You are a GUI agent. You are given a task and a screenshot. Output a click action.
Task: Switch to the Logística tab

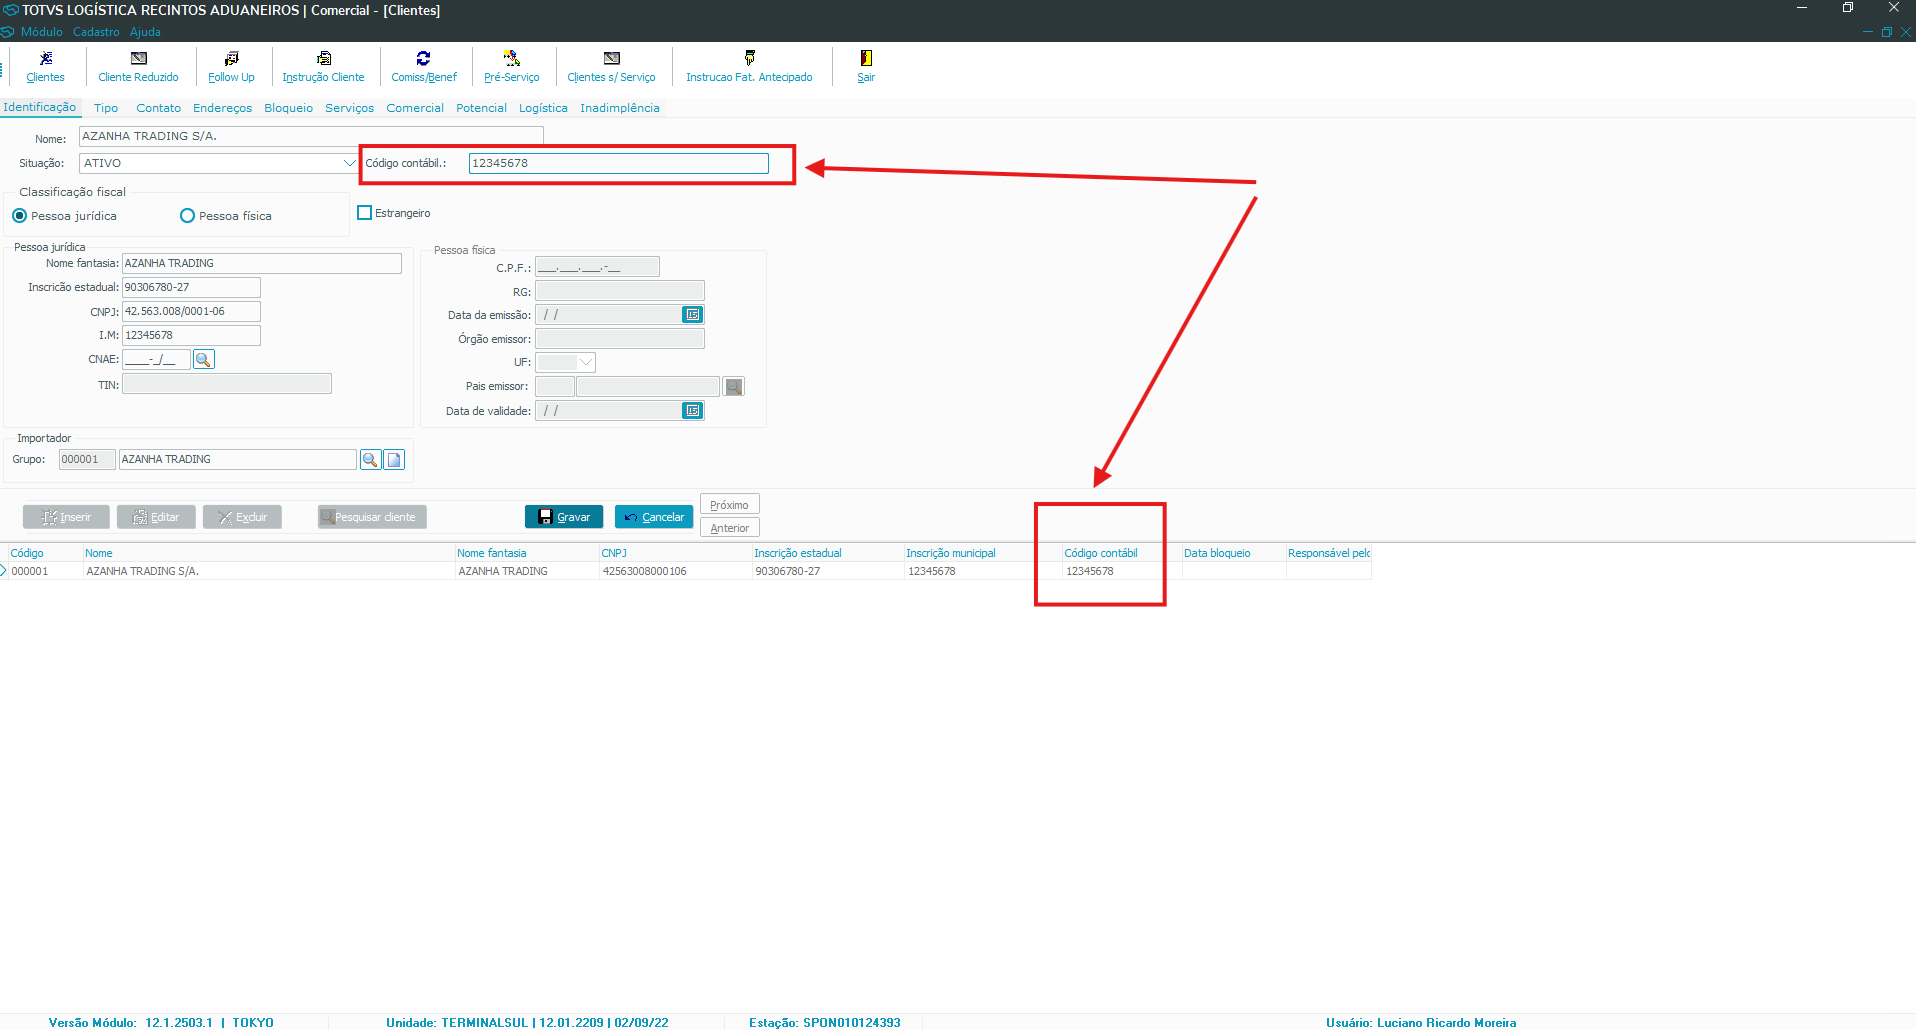(x=543, y=108)
